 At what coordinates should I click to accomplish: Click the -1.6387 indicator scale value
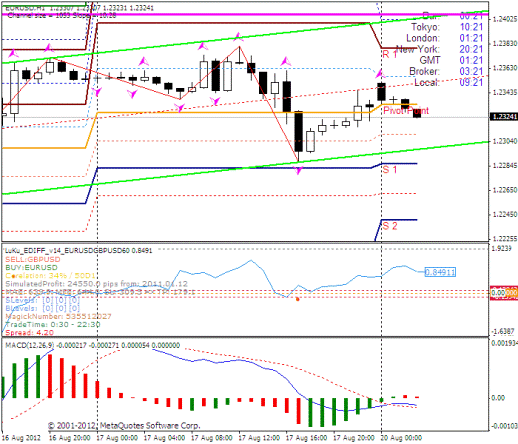(x=503, y=331)
